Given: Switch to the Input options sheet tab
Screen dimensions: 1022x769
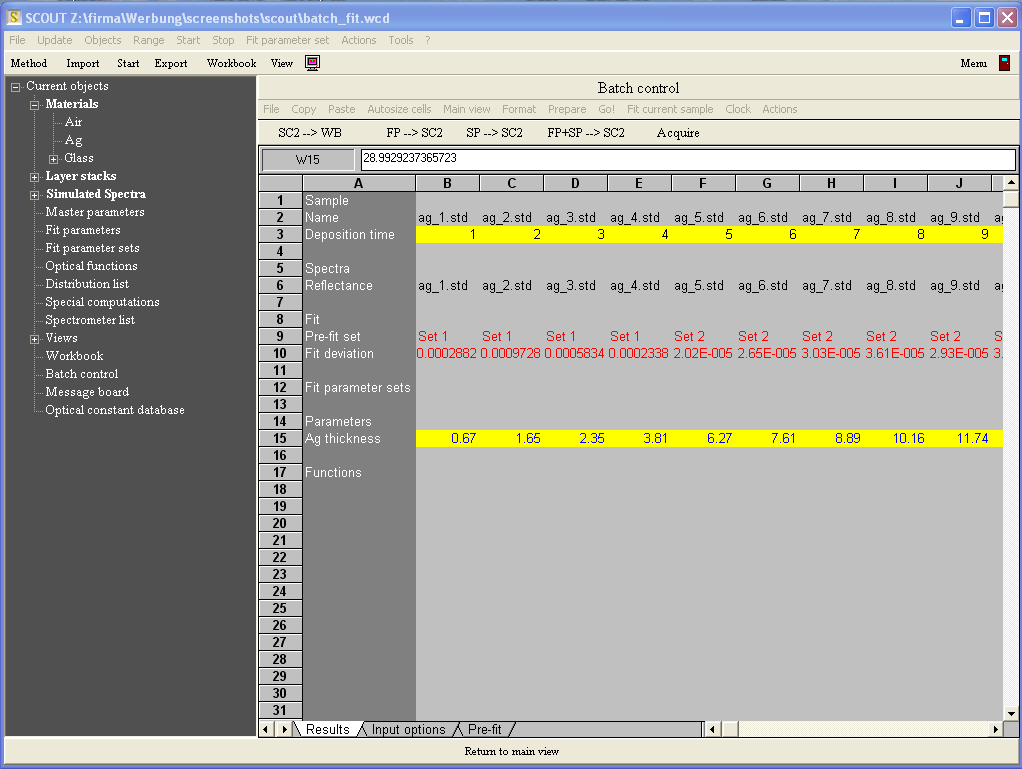Looking at the screenshot, I should (x=408, y=730).
